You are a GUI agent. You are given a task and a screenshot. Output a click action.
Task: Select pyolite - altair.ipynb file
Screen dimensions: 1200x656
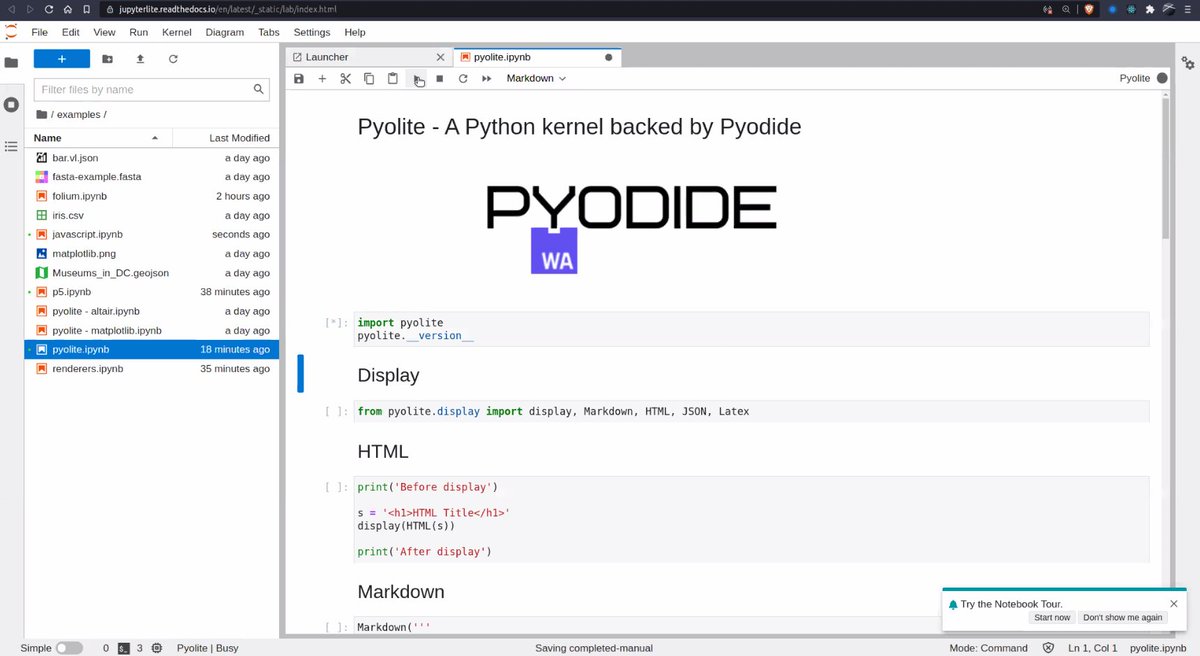[152, 311]
